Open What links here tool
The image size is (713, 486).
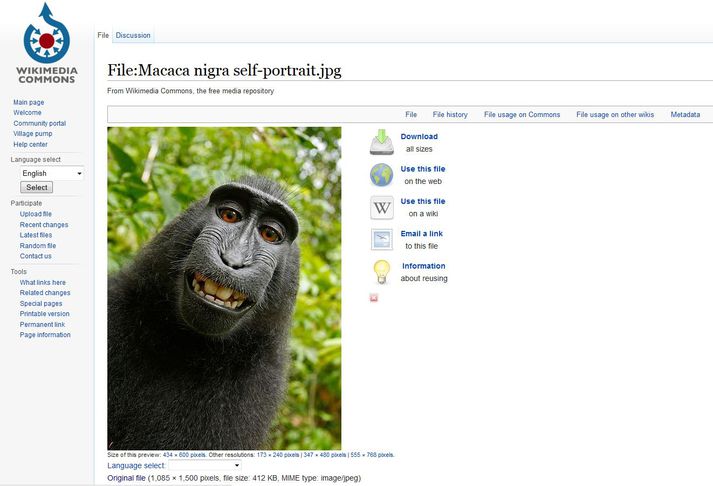click(x=43, y=282)
